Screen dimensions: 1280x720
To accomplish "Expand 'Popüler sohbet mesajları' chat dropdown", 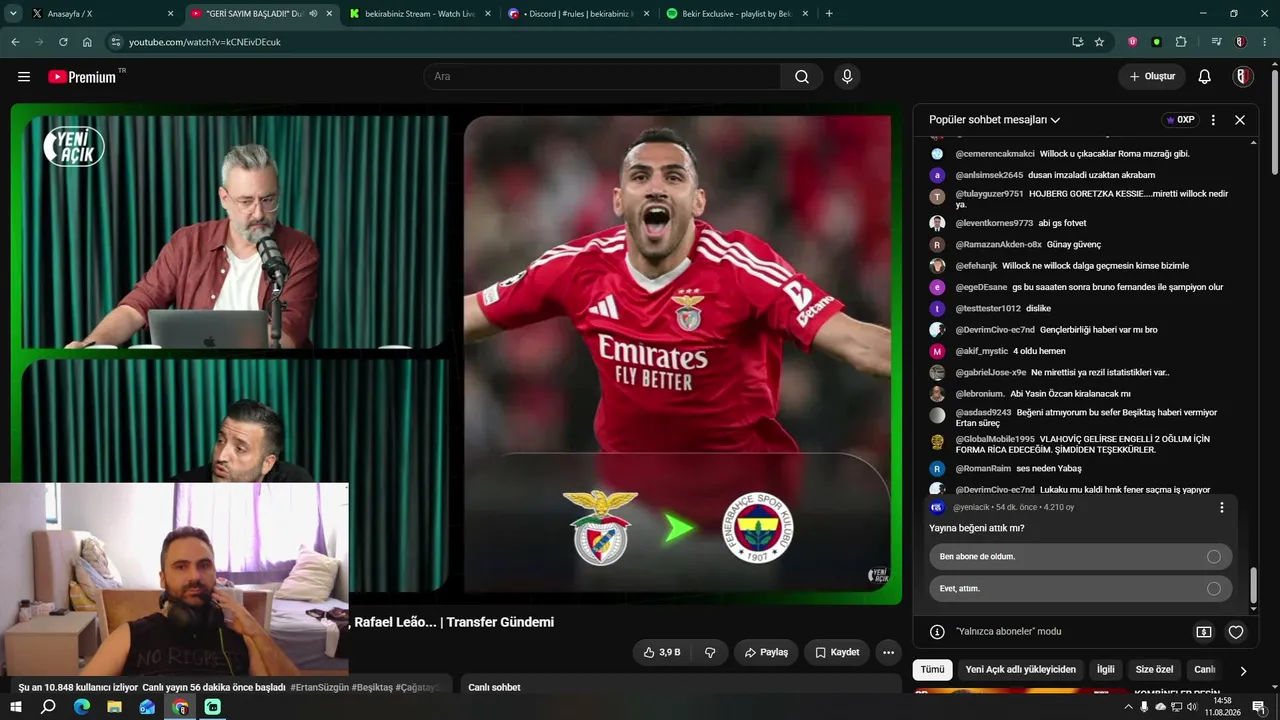I will coord(995,120).
